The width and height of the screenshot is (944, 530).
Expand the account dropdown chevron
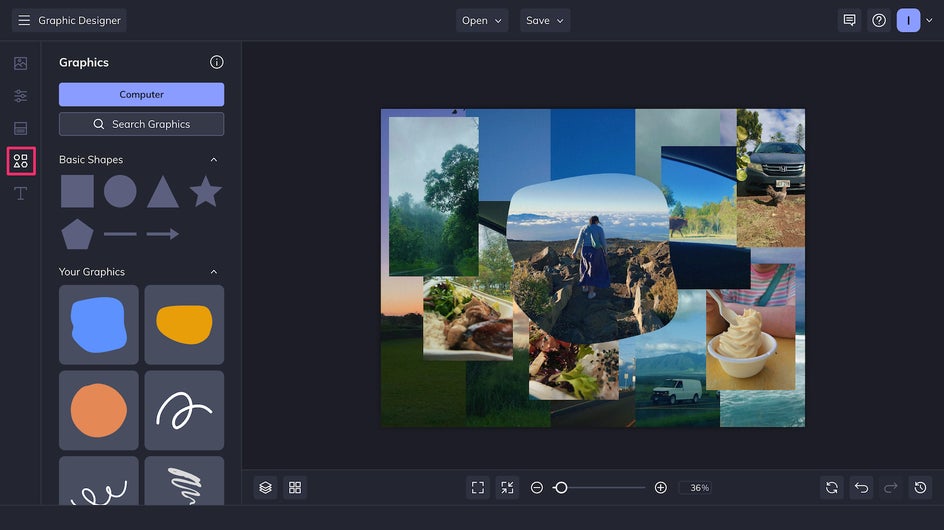[x=930, y=20]
